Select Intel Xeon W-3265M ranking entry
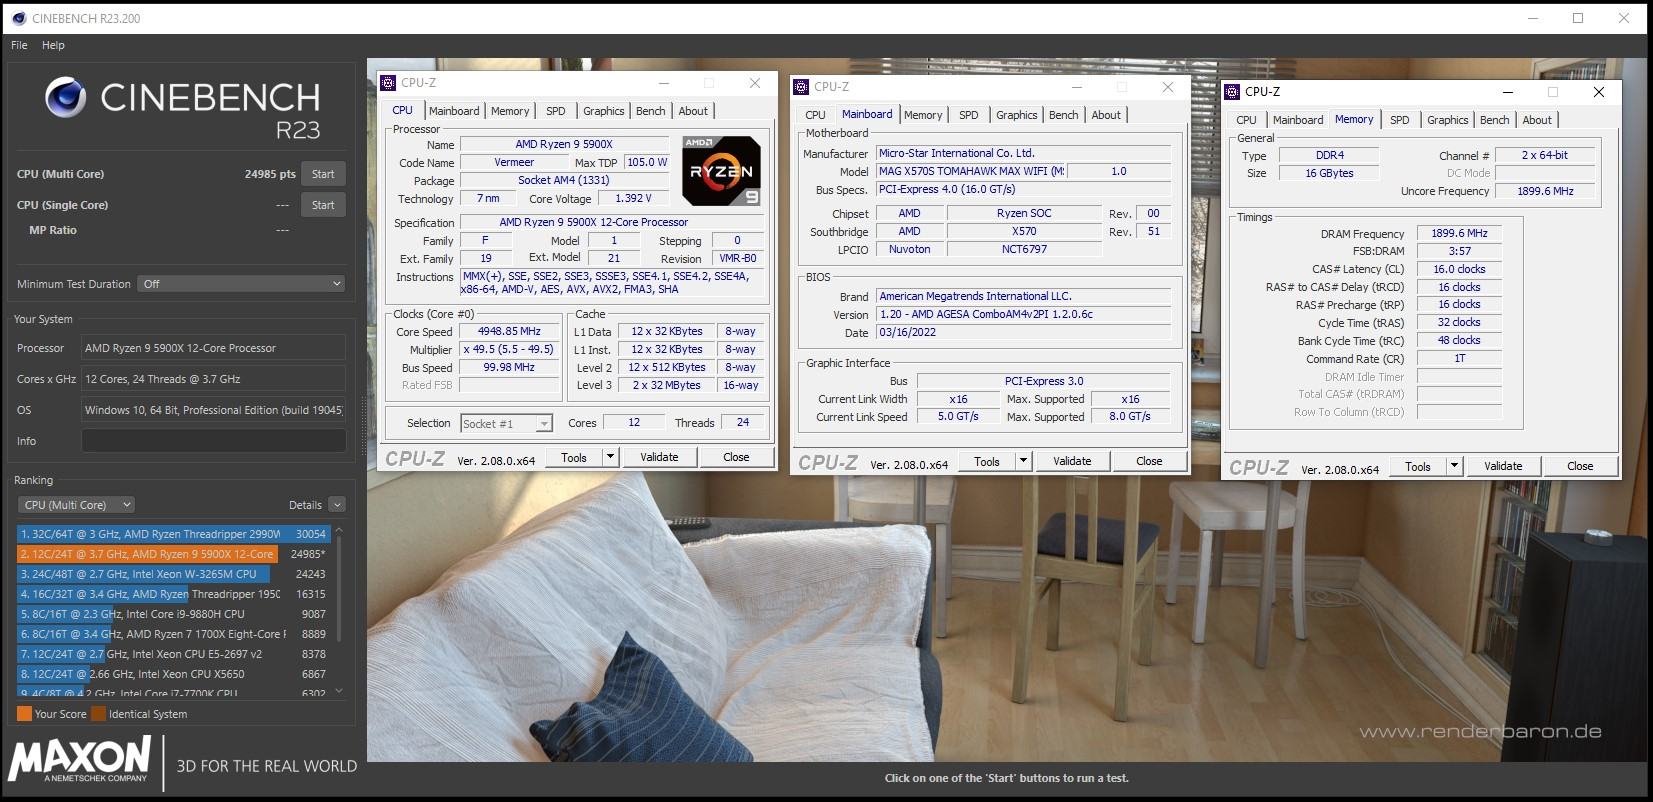Viewport: 1653px width, 802px height. click(x=172, y=574)
